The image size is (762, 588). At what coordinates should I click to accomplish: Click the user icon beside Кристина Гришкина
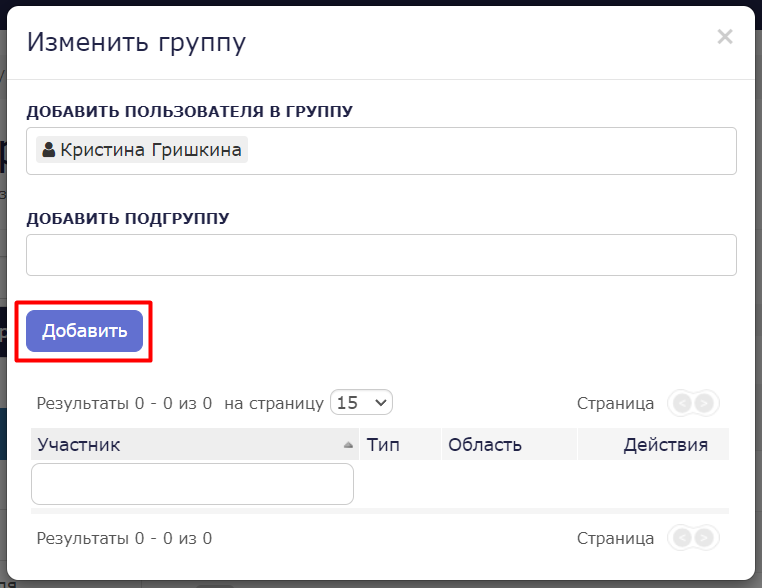[x=49, y=150]
